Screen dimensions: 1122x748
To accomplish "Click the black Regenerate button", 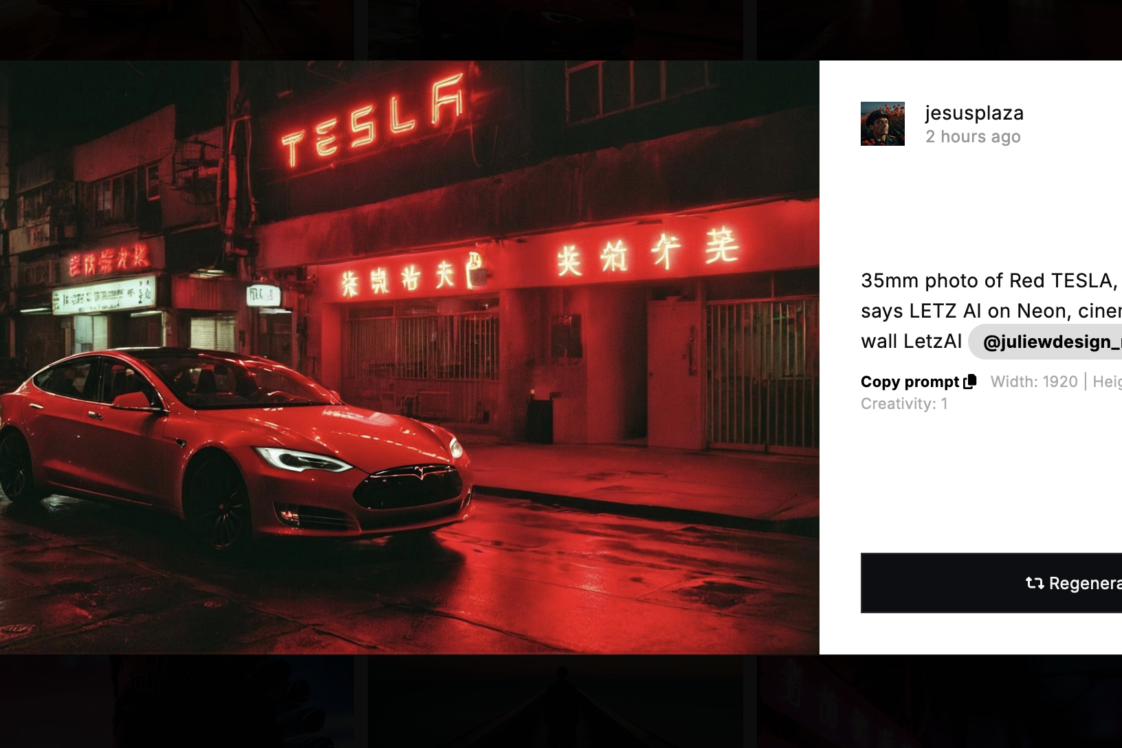I will pyautogui.click(x=991, y=583).
